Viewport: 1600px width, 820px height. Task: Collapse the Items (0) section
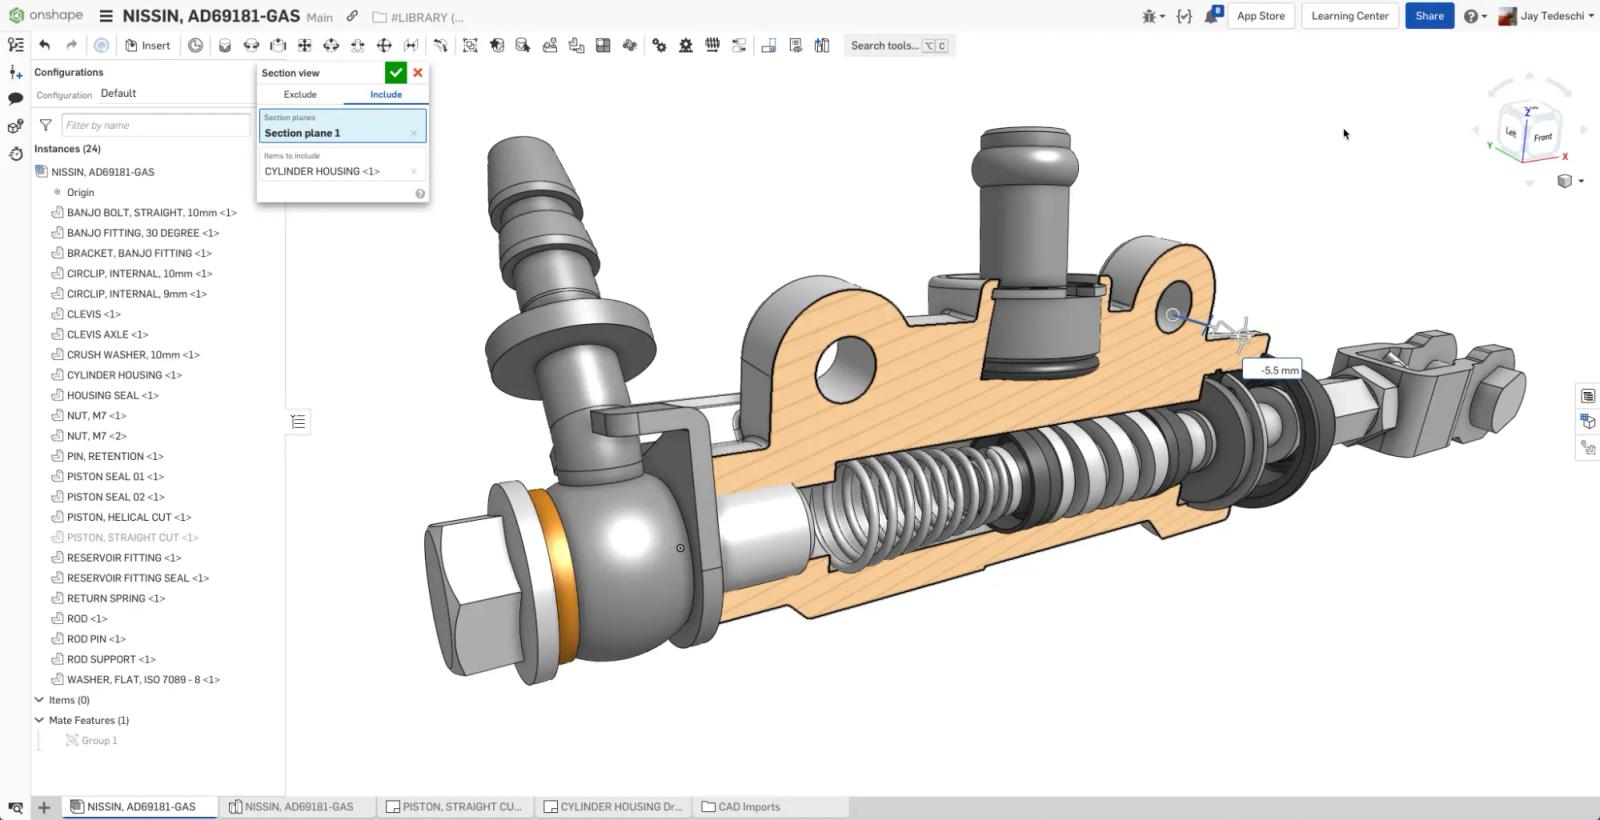pos(39,700)
